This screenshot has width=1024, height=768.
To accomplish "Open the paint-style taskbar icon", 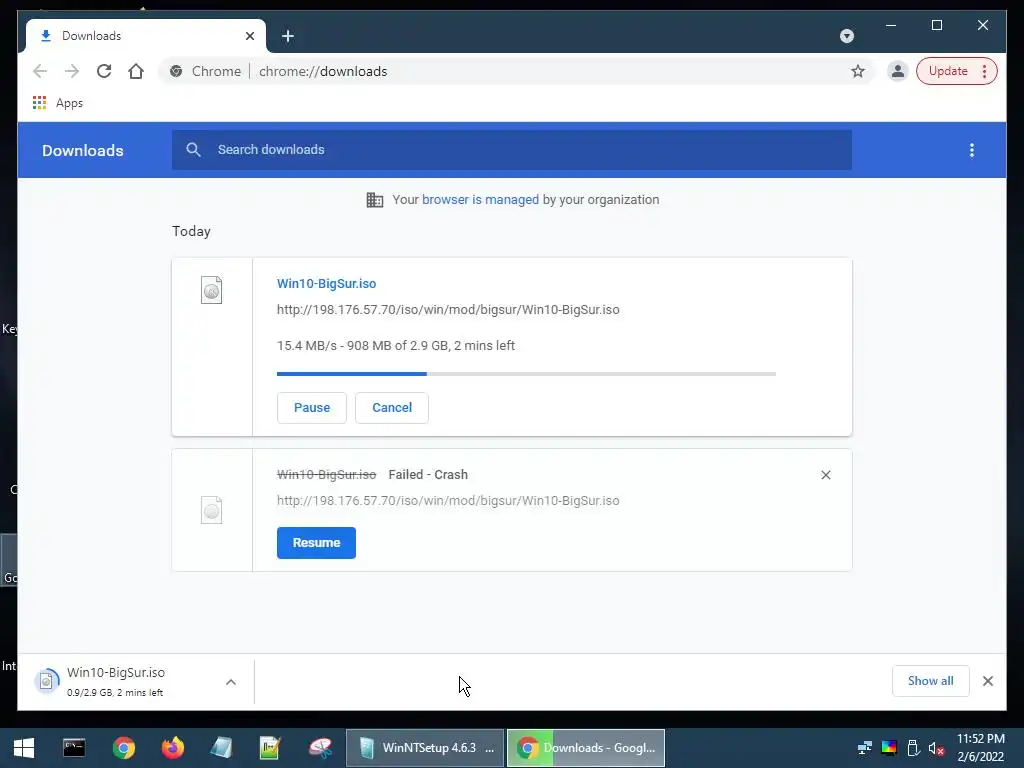I will tap(320, 748).
